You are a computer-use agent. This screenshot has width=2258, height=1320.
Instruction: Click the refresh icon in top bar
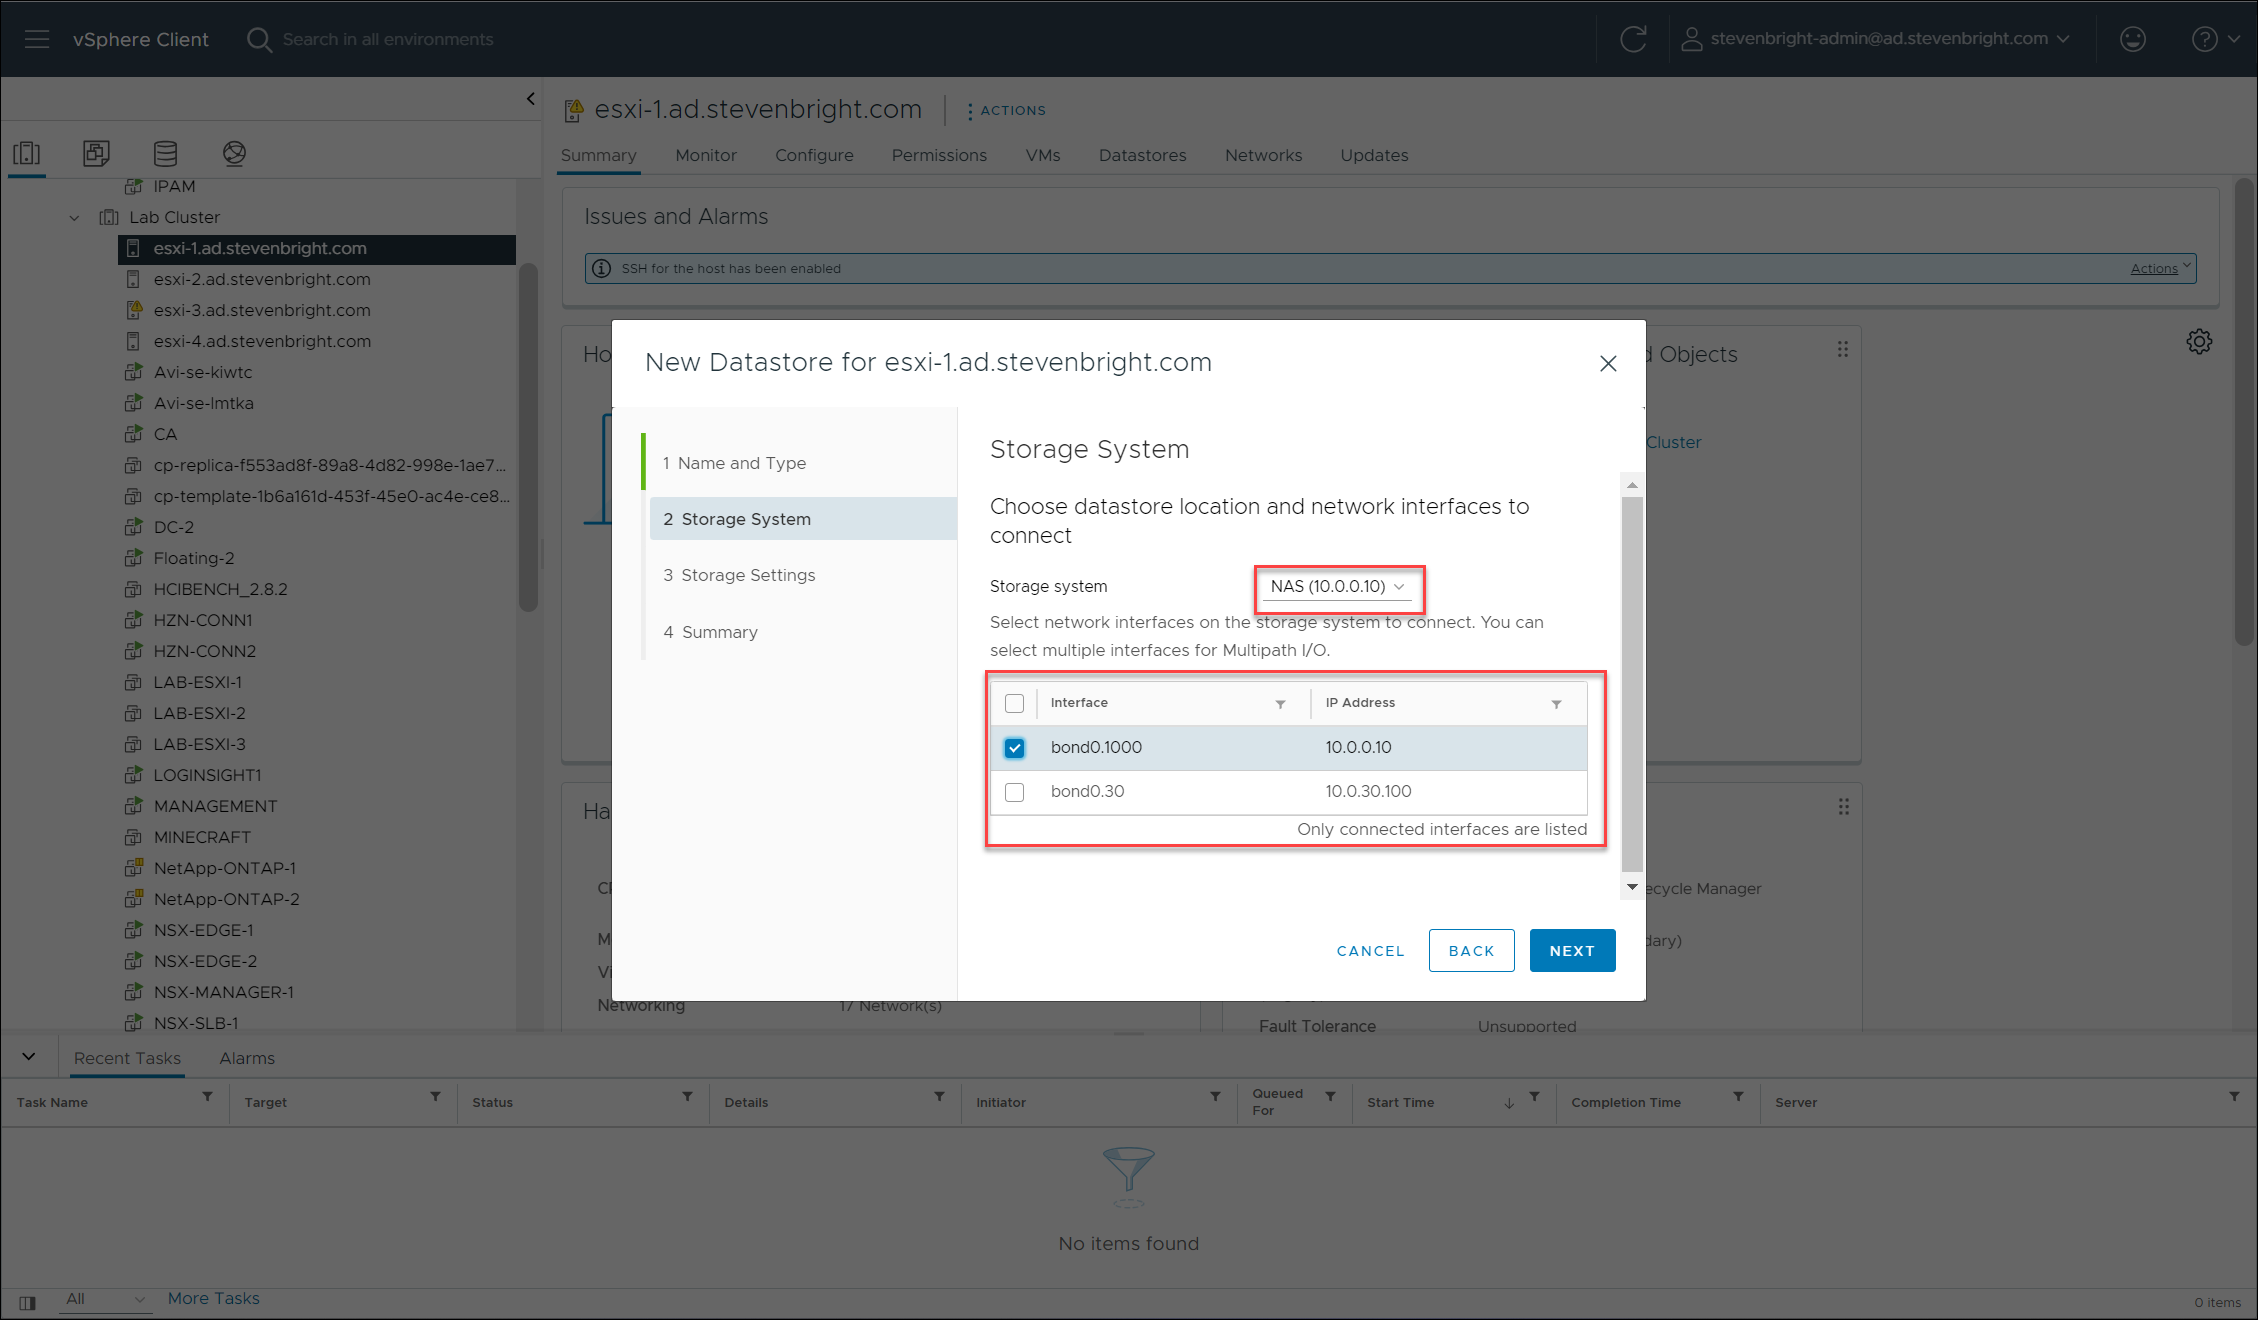coord(1633,39)
